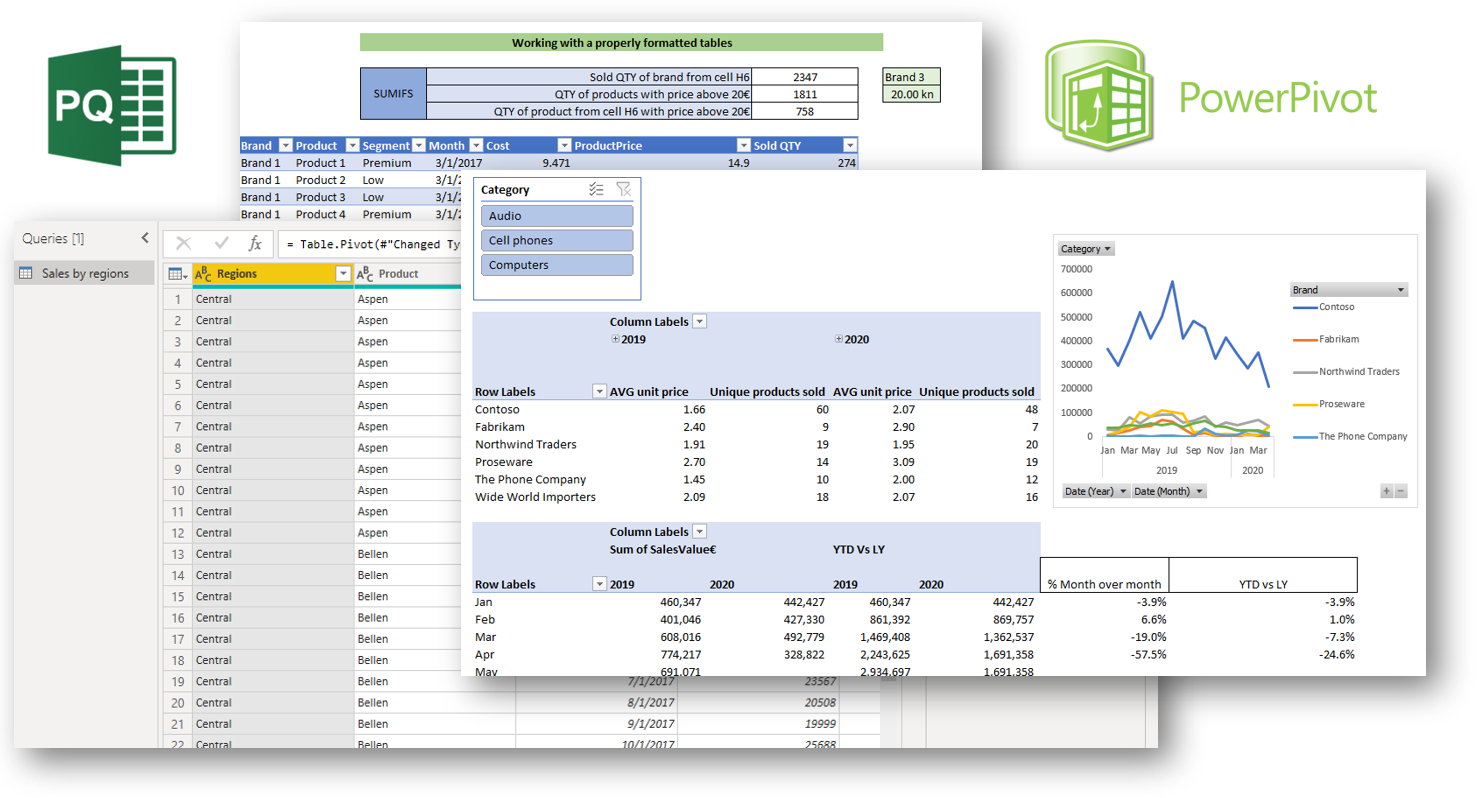The width and height of the screenshot is (1477, 798).
Task: Click the green PQ Excel logo
Action: 112,105
